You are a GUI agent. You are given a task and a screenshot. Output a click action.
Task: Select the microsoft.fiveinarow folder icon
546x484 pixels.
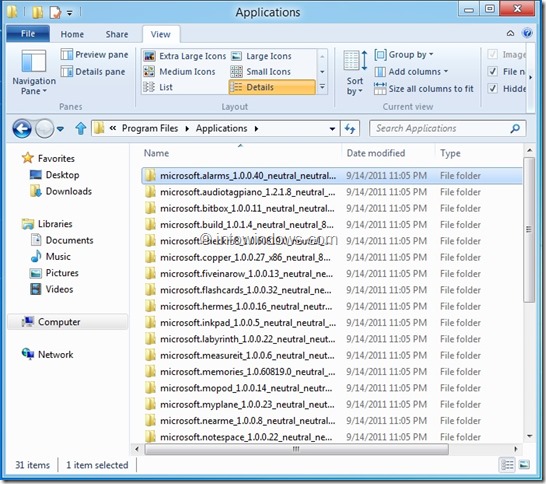click(150, 274)
